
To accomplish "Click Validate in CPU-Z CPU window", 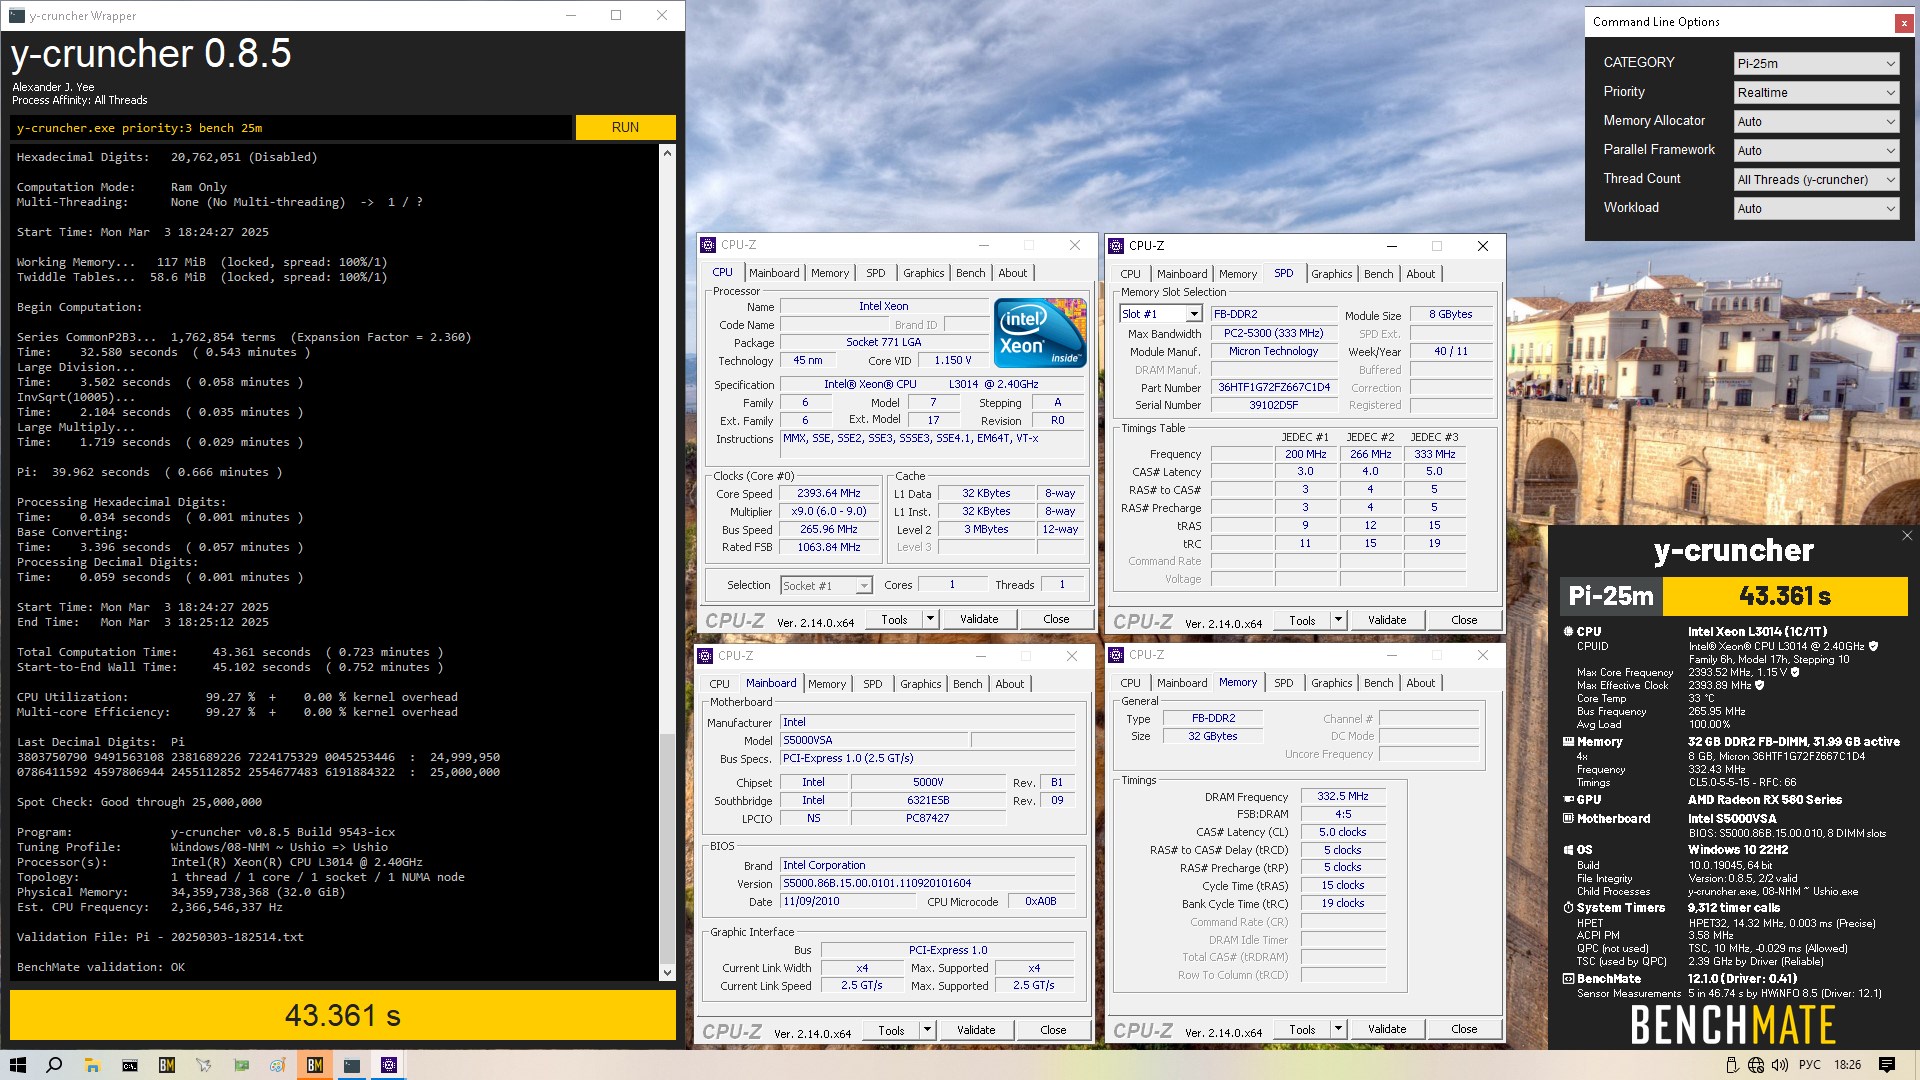I will coord(979,619).
